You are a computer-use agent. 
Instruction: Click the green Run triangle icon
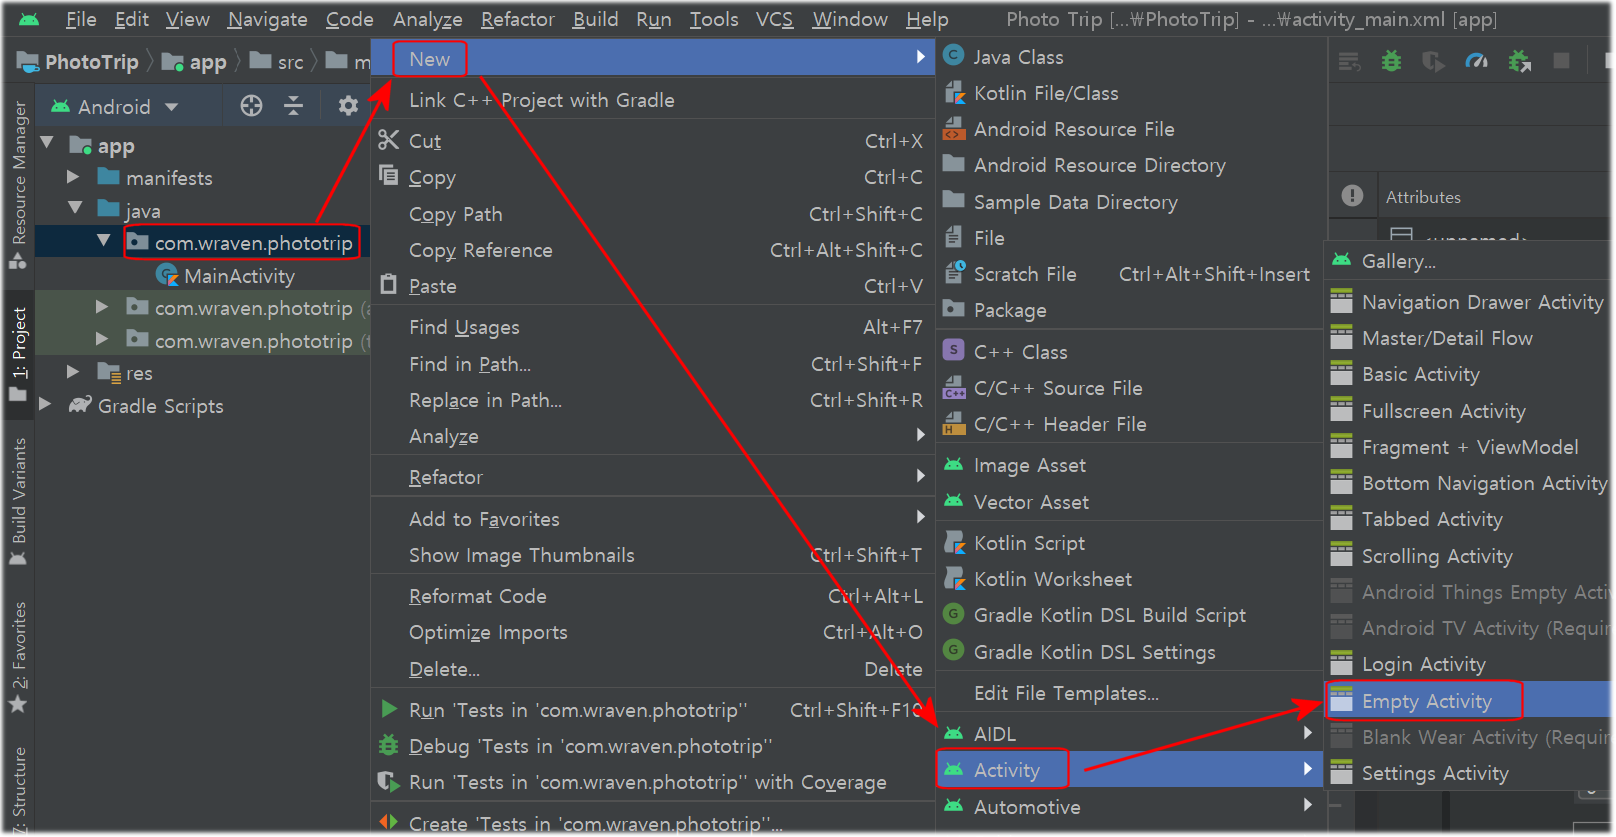pyautogui.click(x=389, y=709)
